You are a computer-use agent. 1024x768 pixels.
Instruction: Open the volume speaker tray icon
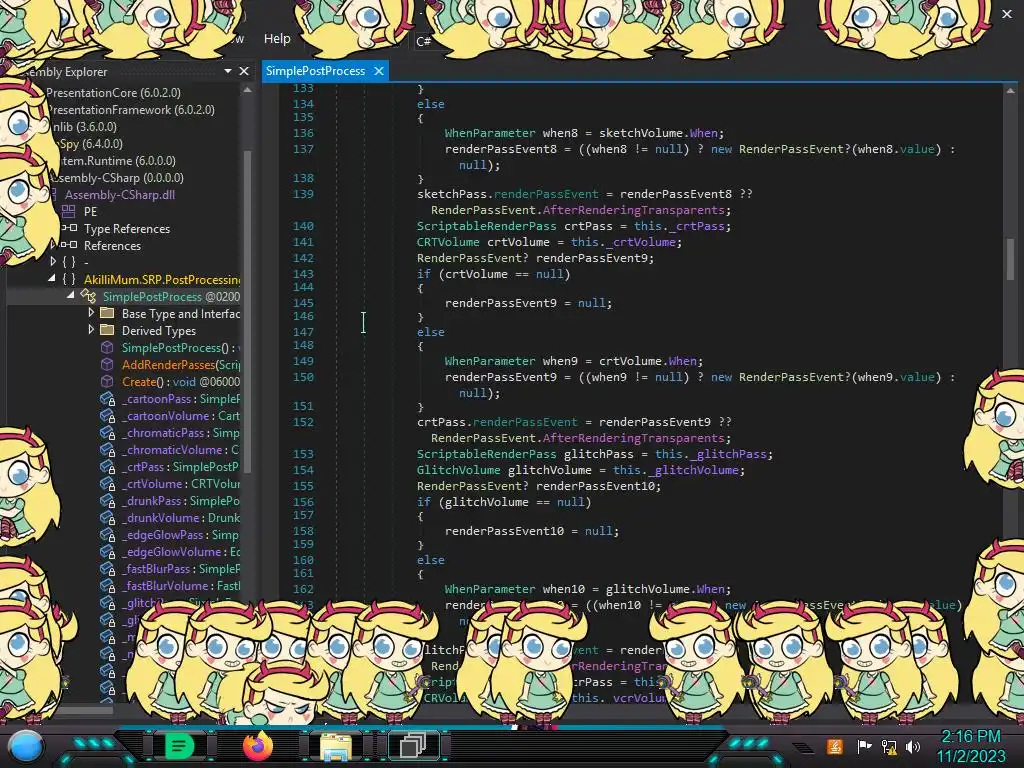tap(913, 746)
